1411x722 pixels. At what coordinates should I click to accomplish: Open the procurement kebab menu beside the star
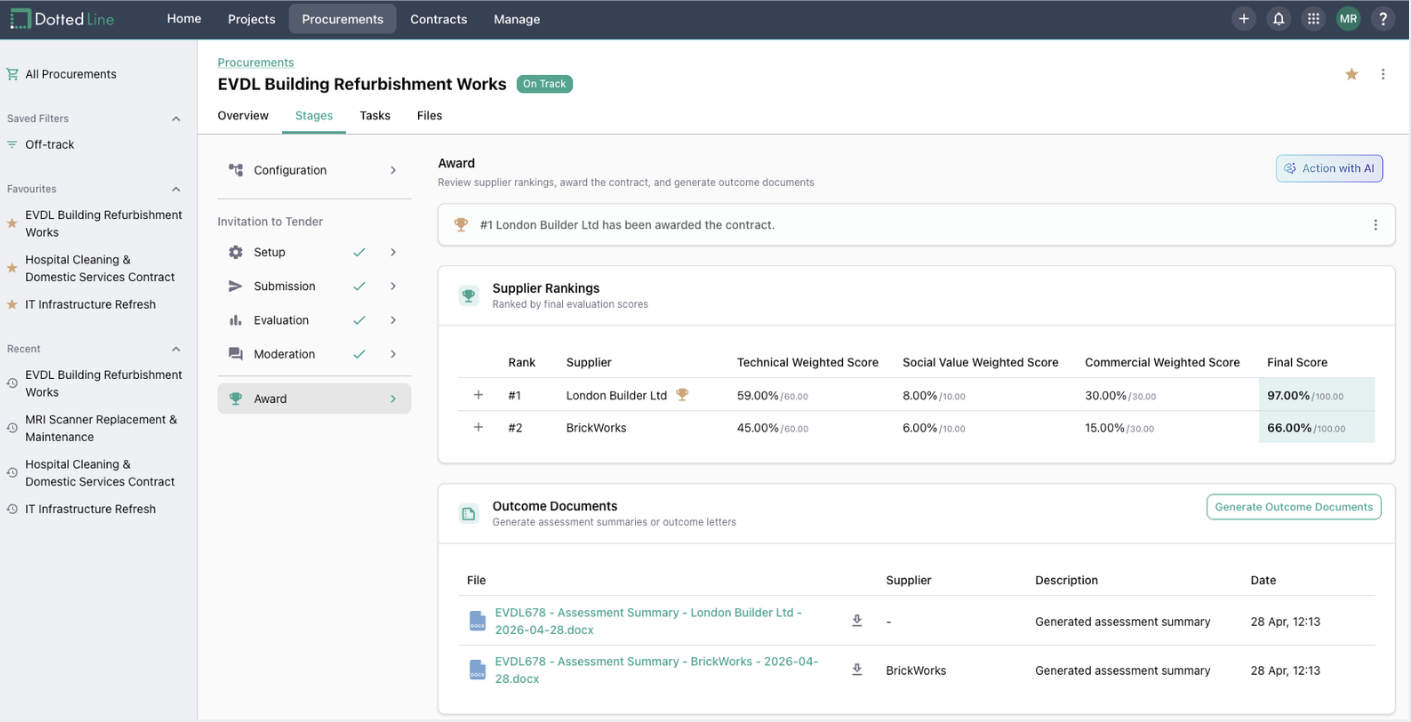click(1383, 74)
